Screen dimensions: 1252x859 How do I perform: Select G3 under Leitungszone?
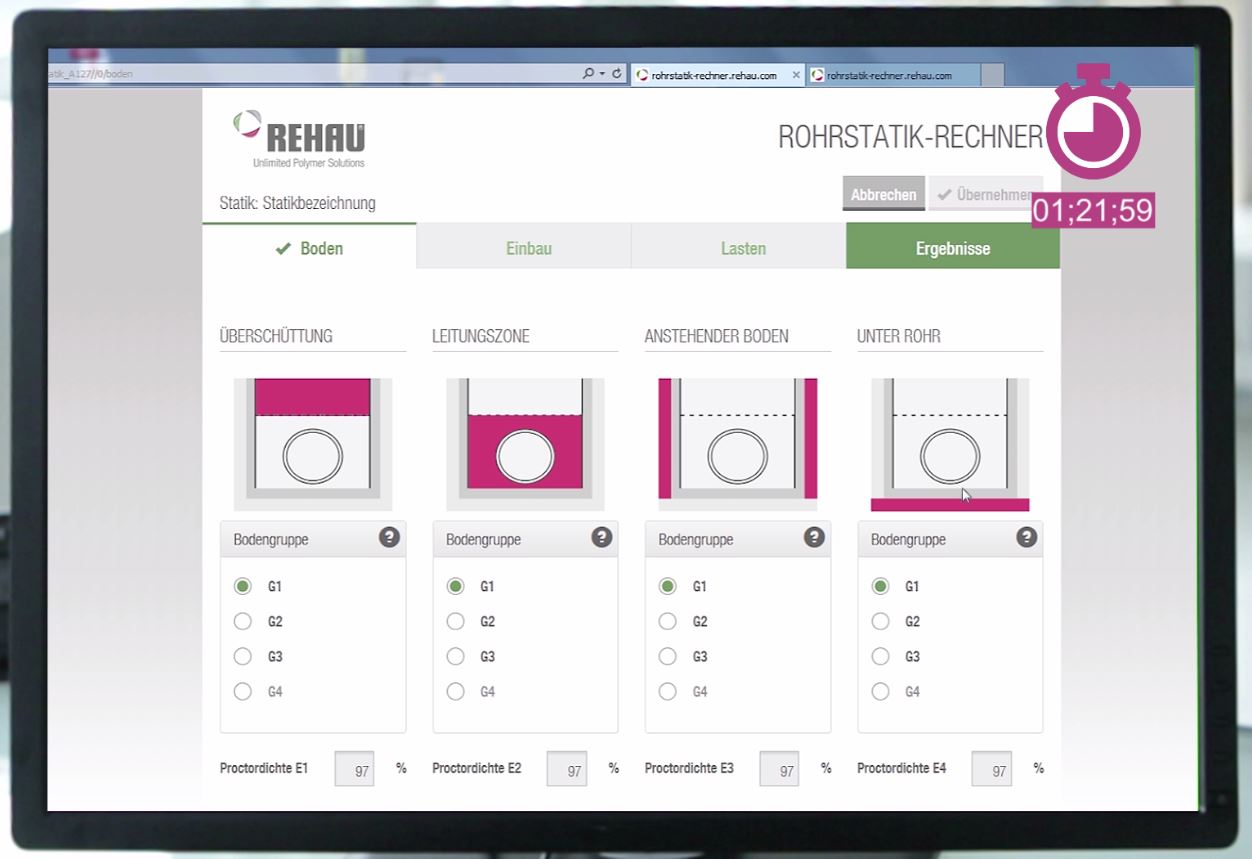tap(456, 657)
